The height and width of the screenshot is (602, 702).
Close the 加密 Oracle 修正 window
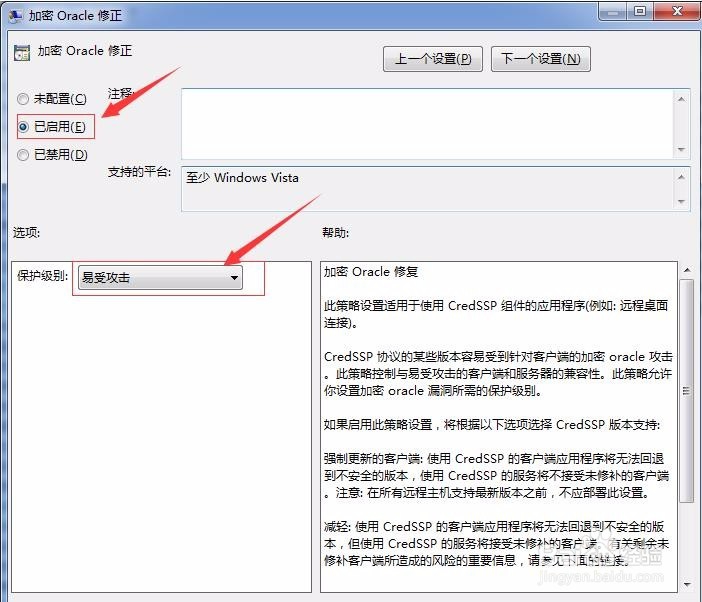coord(677,12)
